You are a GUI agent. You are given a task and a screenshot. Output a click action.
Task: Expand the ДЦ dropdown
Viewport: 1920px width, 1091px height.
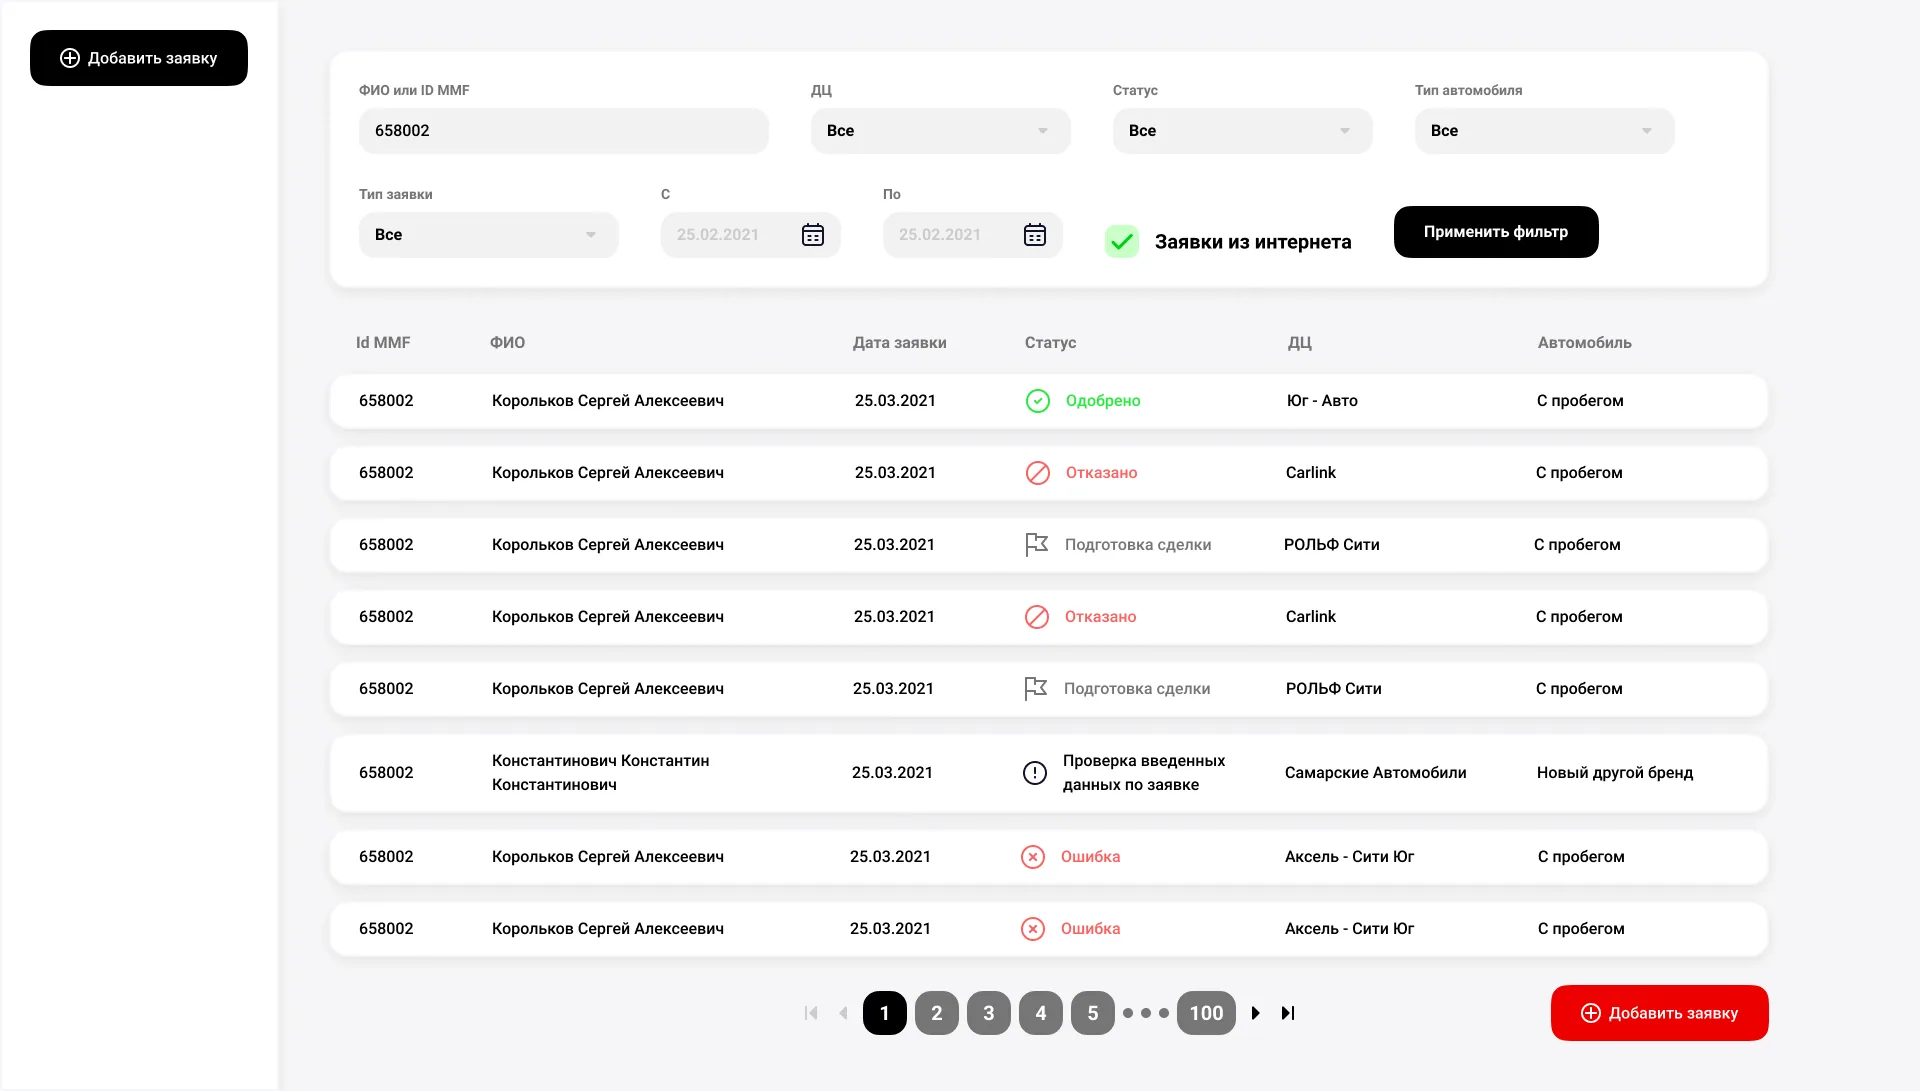coord(941,131)
